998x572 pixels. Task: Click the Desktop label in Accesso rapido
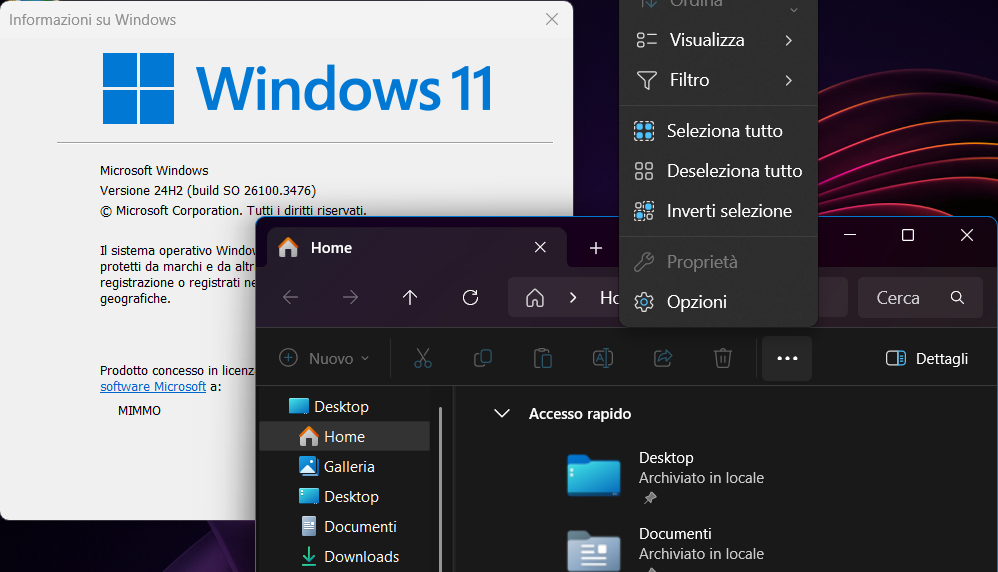coord(666,457)
